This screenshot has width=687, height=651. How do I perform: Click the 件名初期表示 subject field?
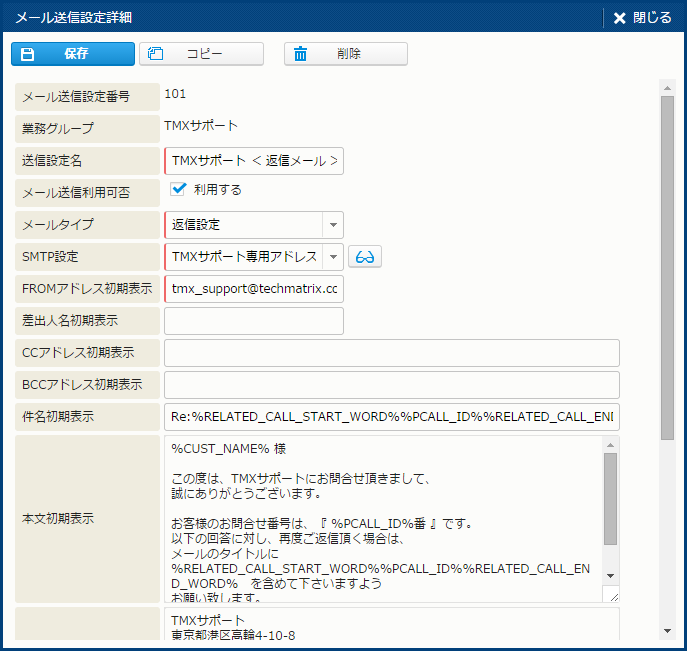pyautogui.click(x=391, y=417)
